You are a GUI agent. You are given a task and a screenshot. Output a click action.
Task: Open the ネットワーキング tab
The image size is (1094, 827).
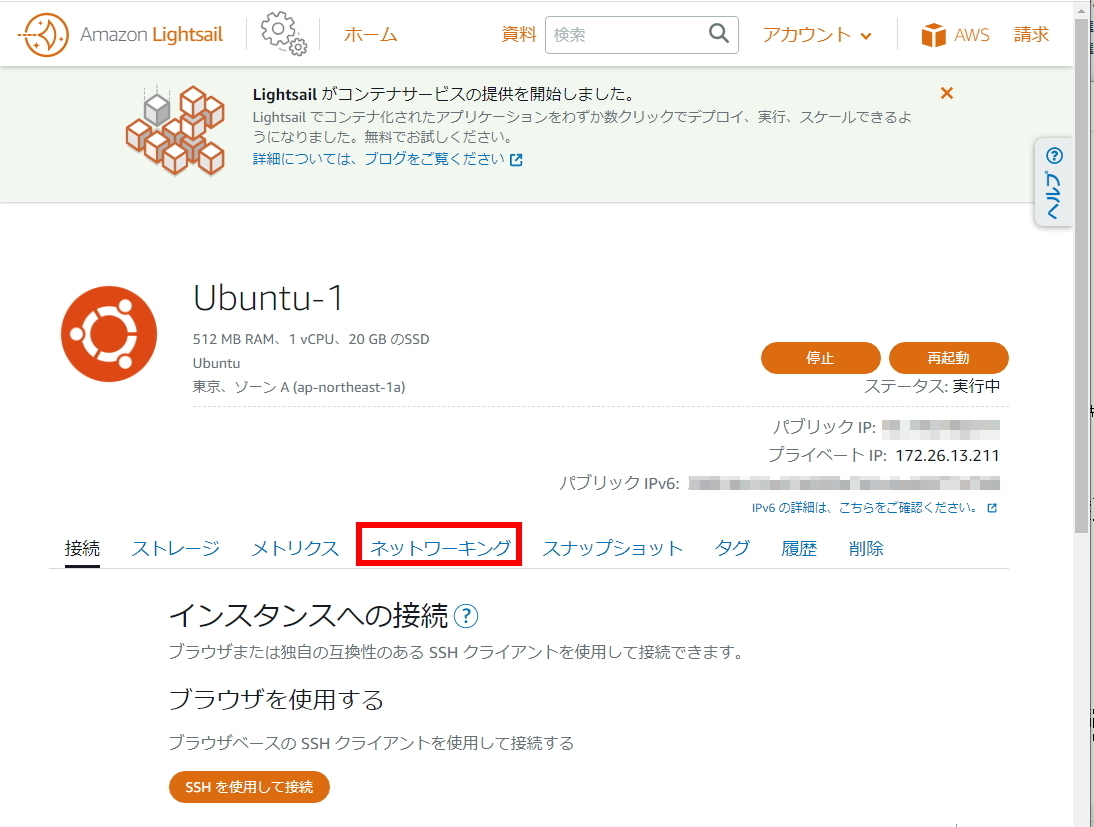pyautogui.click(x=440, y=549)
